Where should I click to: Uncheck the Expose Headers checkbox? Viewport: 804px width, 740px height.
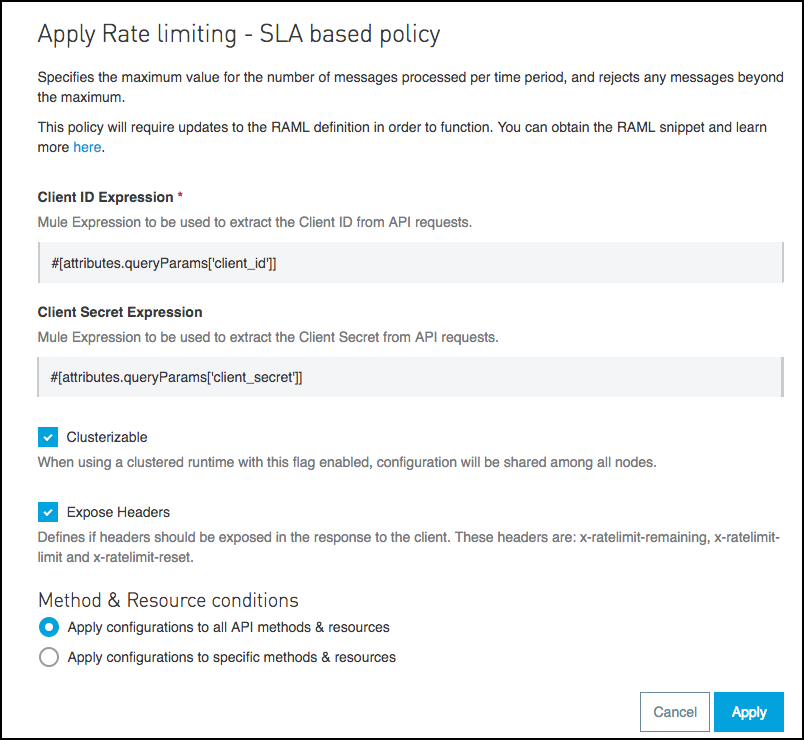[x=47, y=512]
